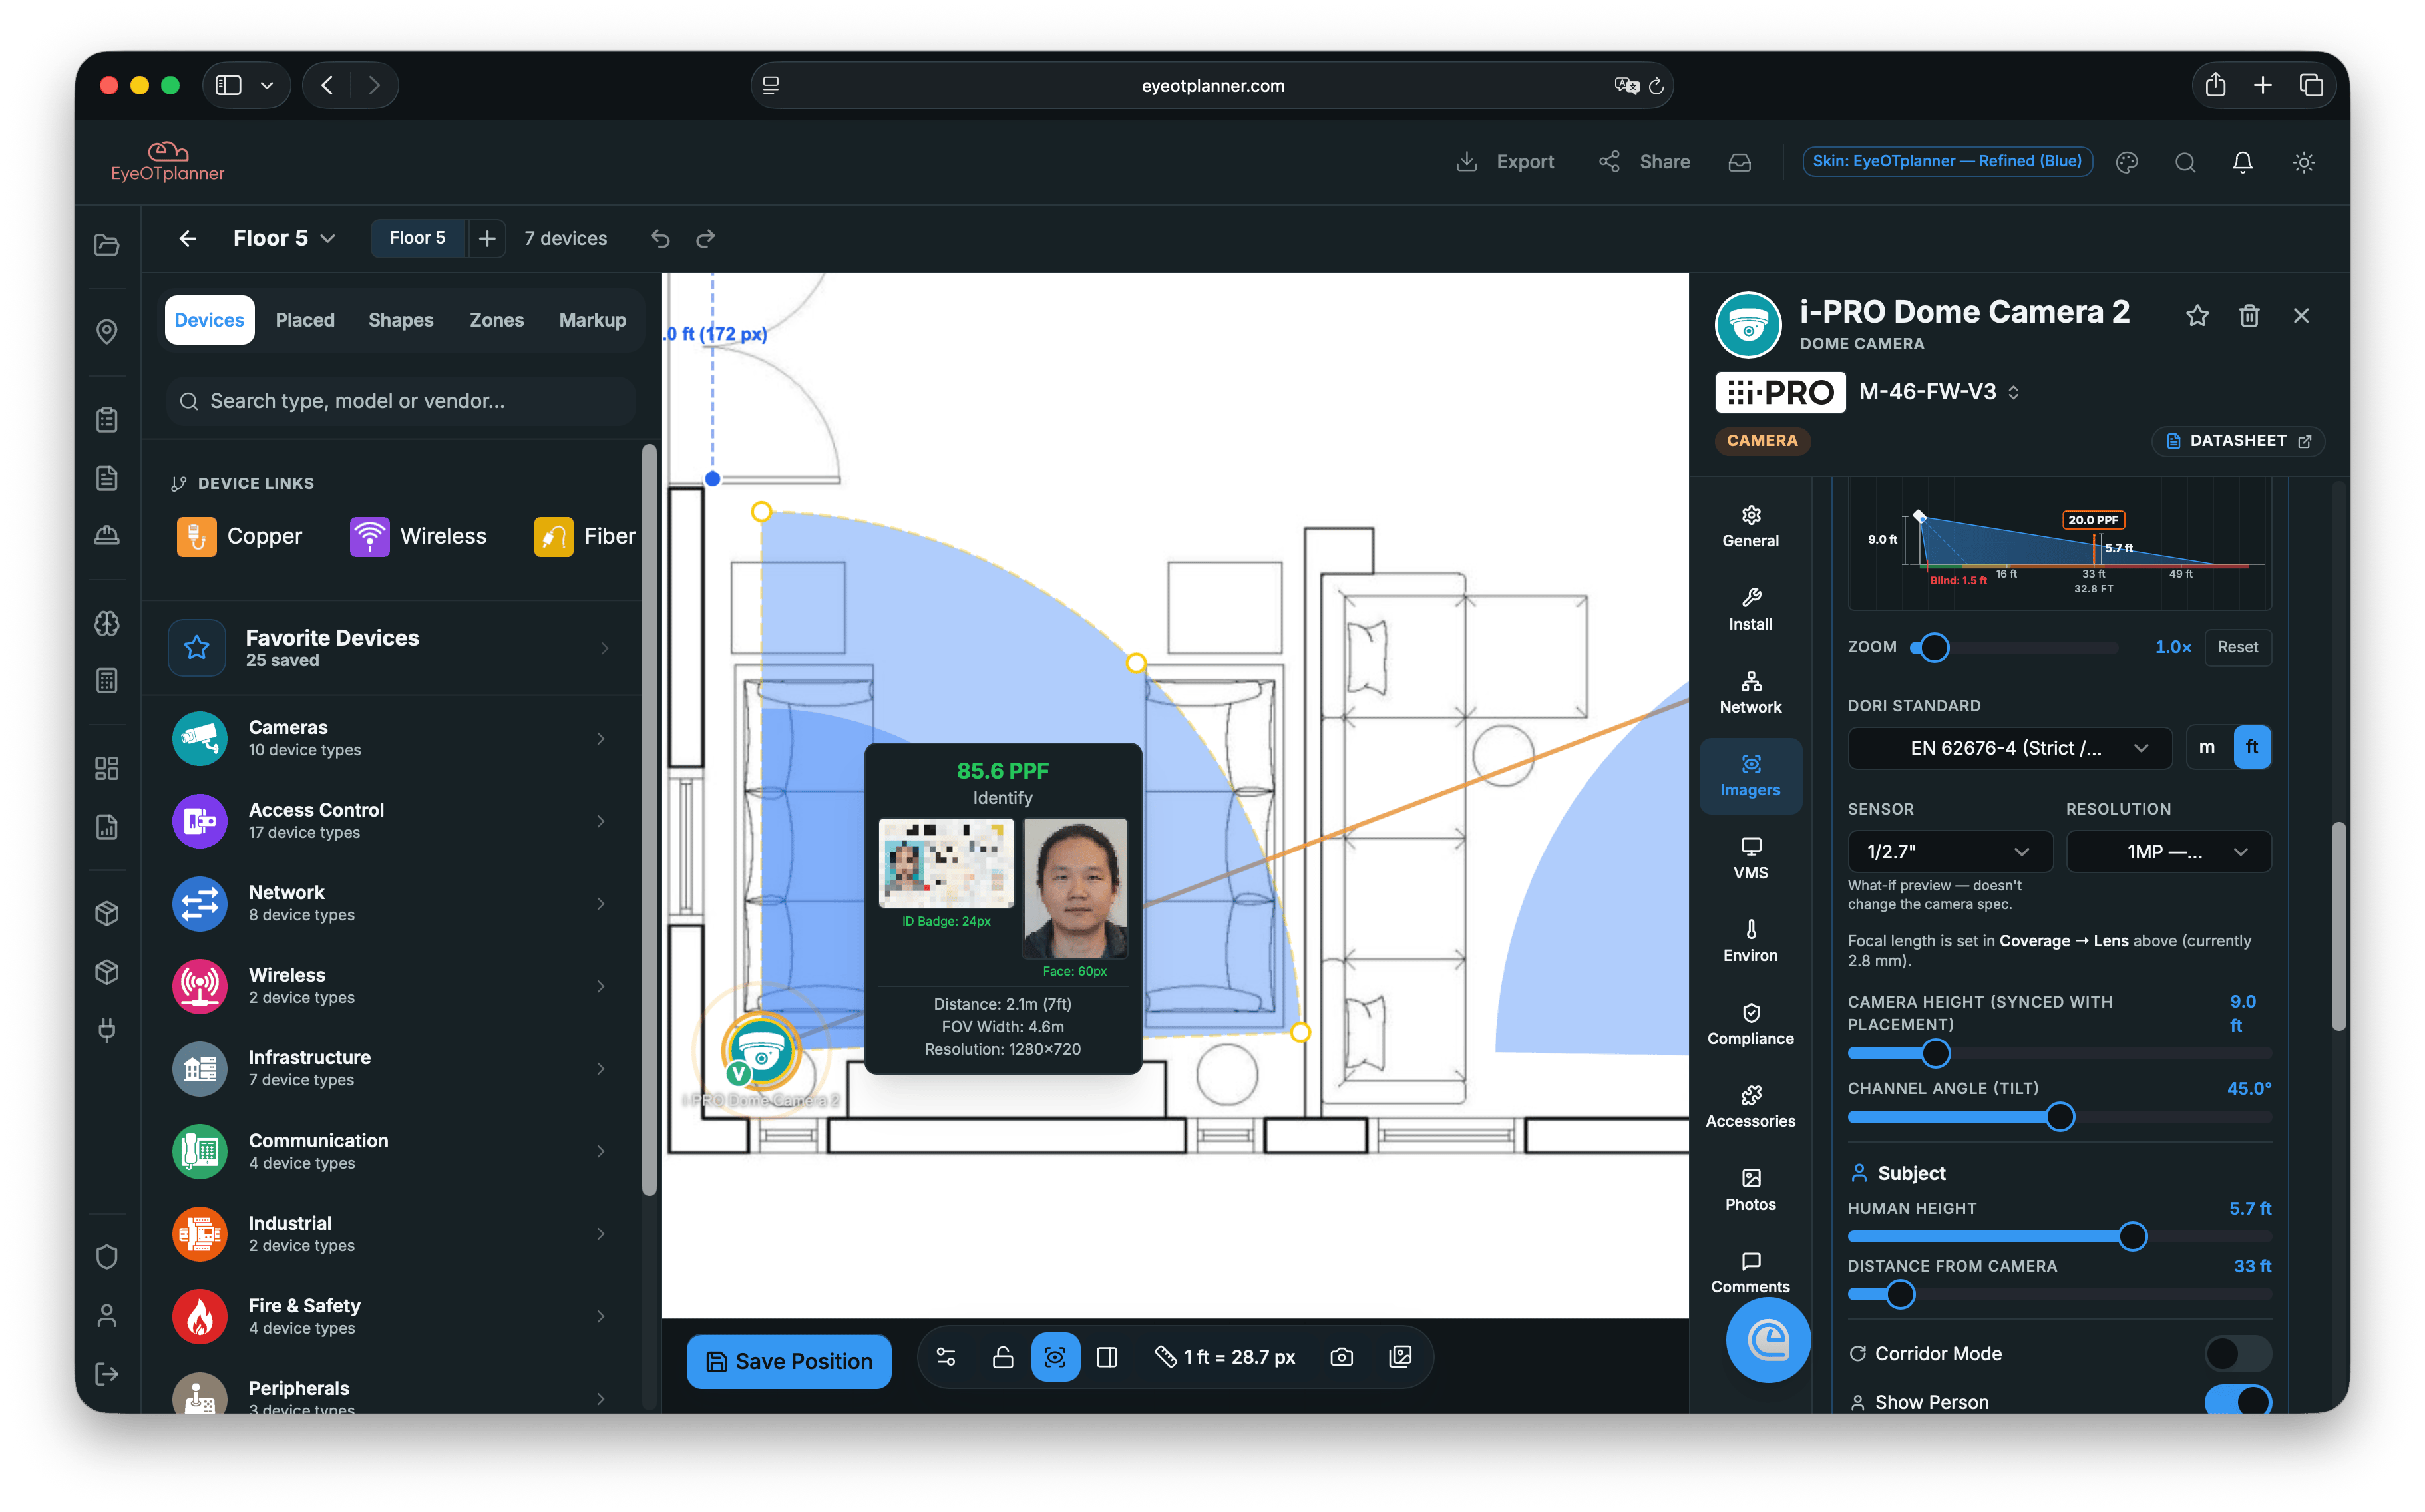Screen dimensions: 2425x1512
Task: Click the logout icon in sidebar
Action: pyautogui.click(x=107, y=1374)
